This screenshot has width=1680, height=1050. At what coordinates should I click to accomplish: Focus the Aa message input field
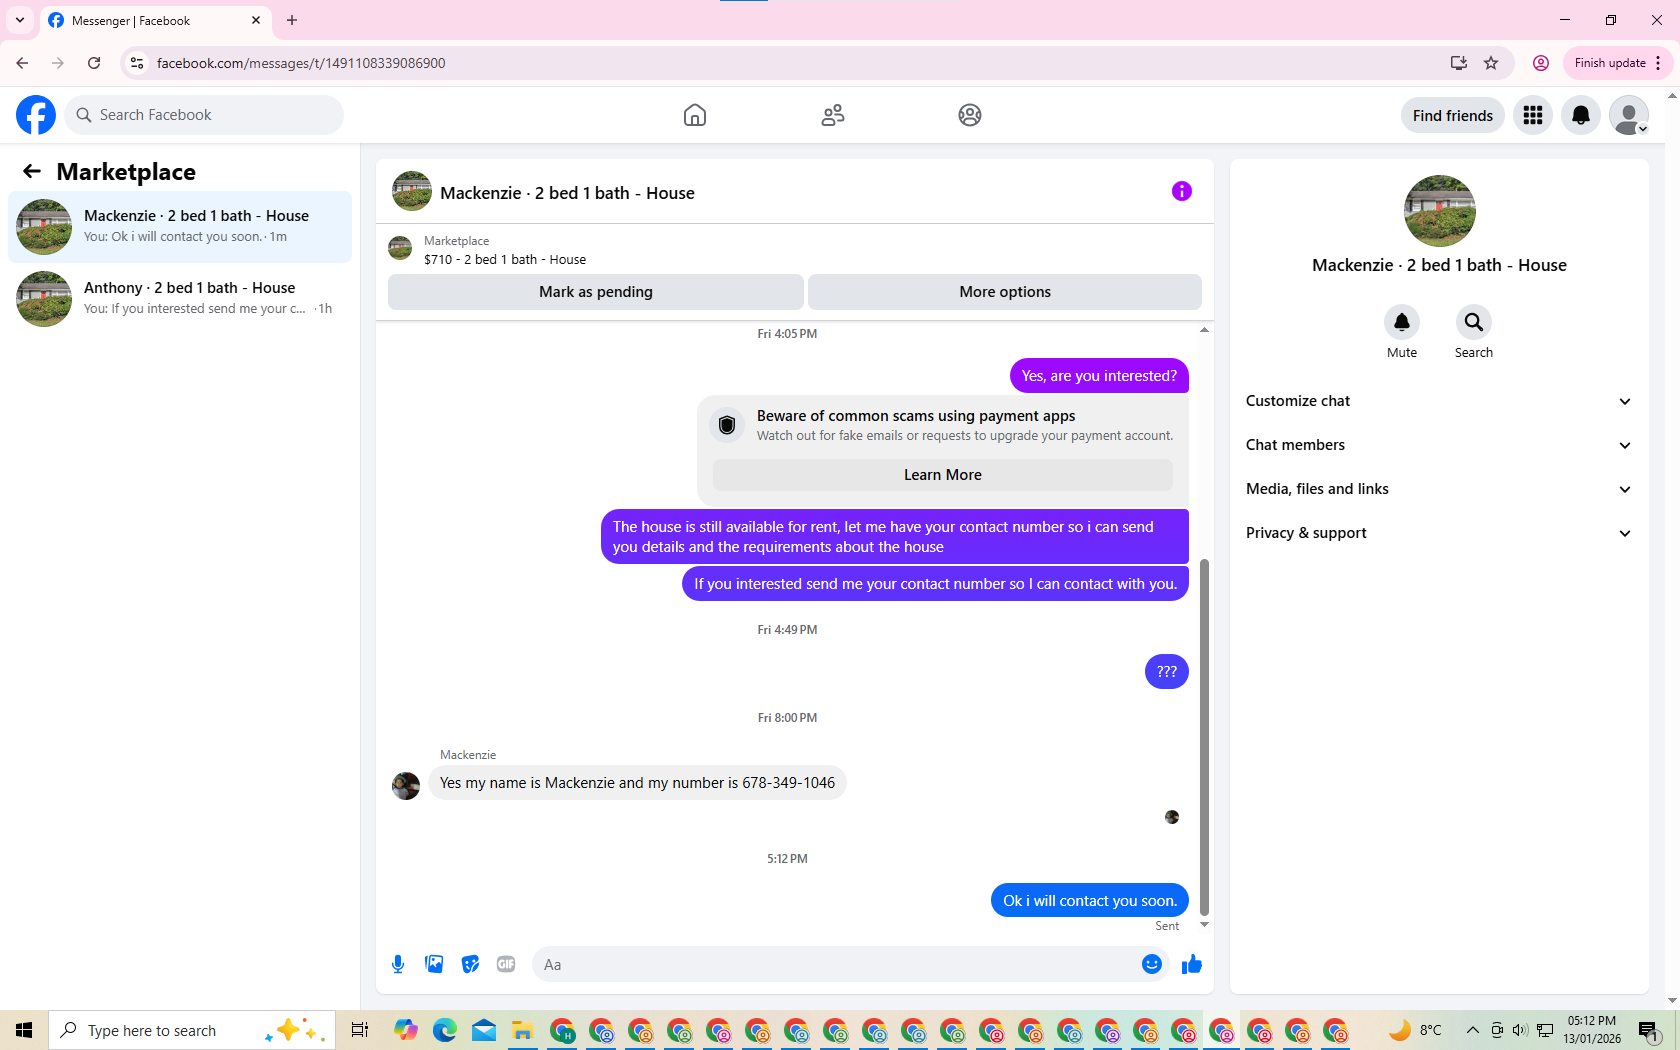point(836,964)
